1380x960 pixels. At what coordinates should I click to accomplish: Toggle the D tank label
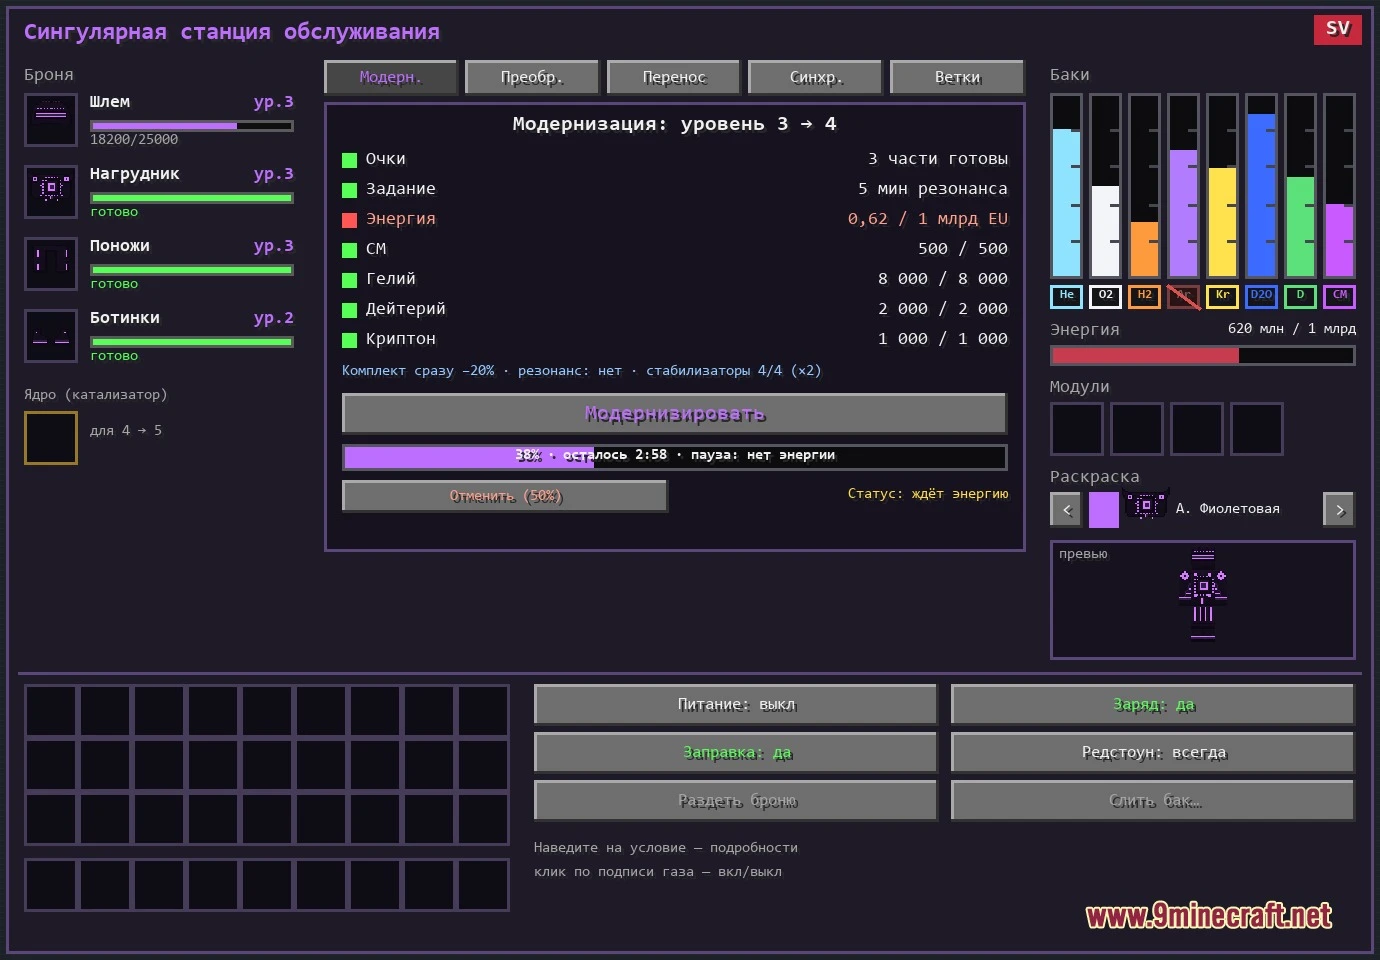tap(1300, 296)
